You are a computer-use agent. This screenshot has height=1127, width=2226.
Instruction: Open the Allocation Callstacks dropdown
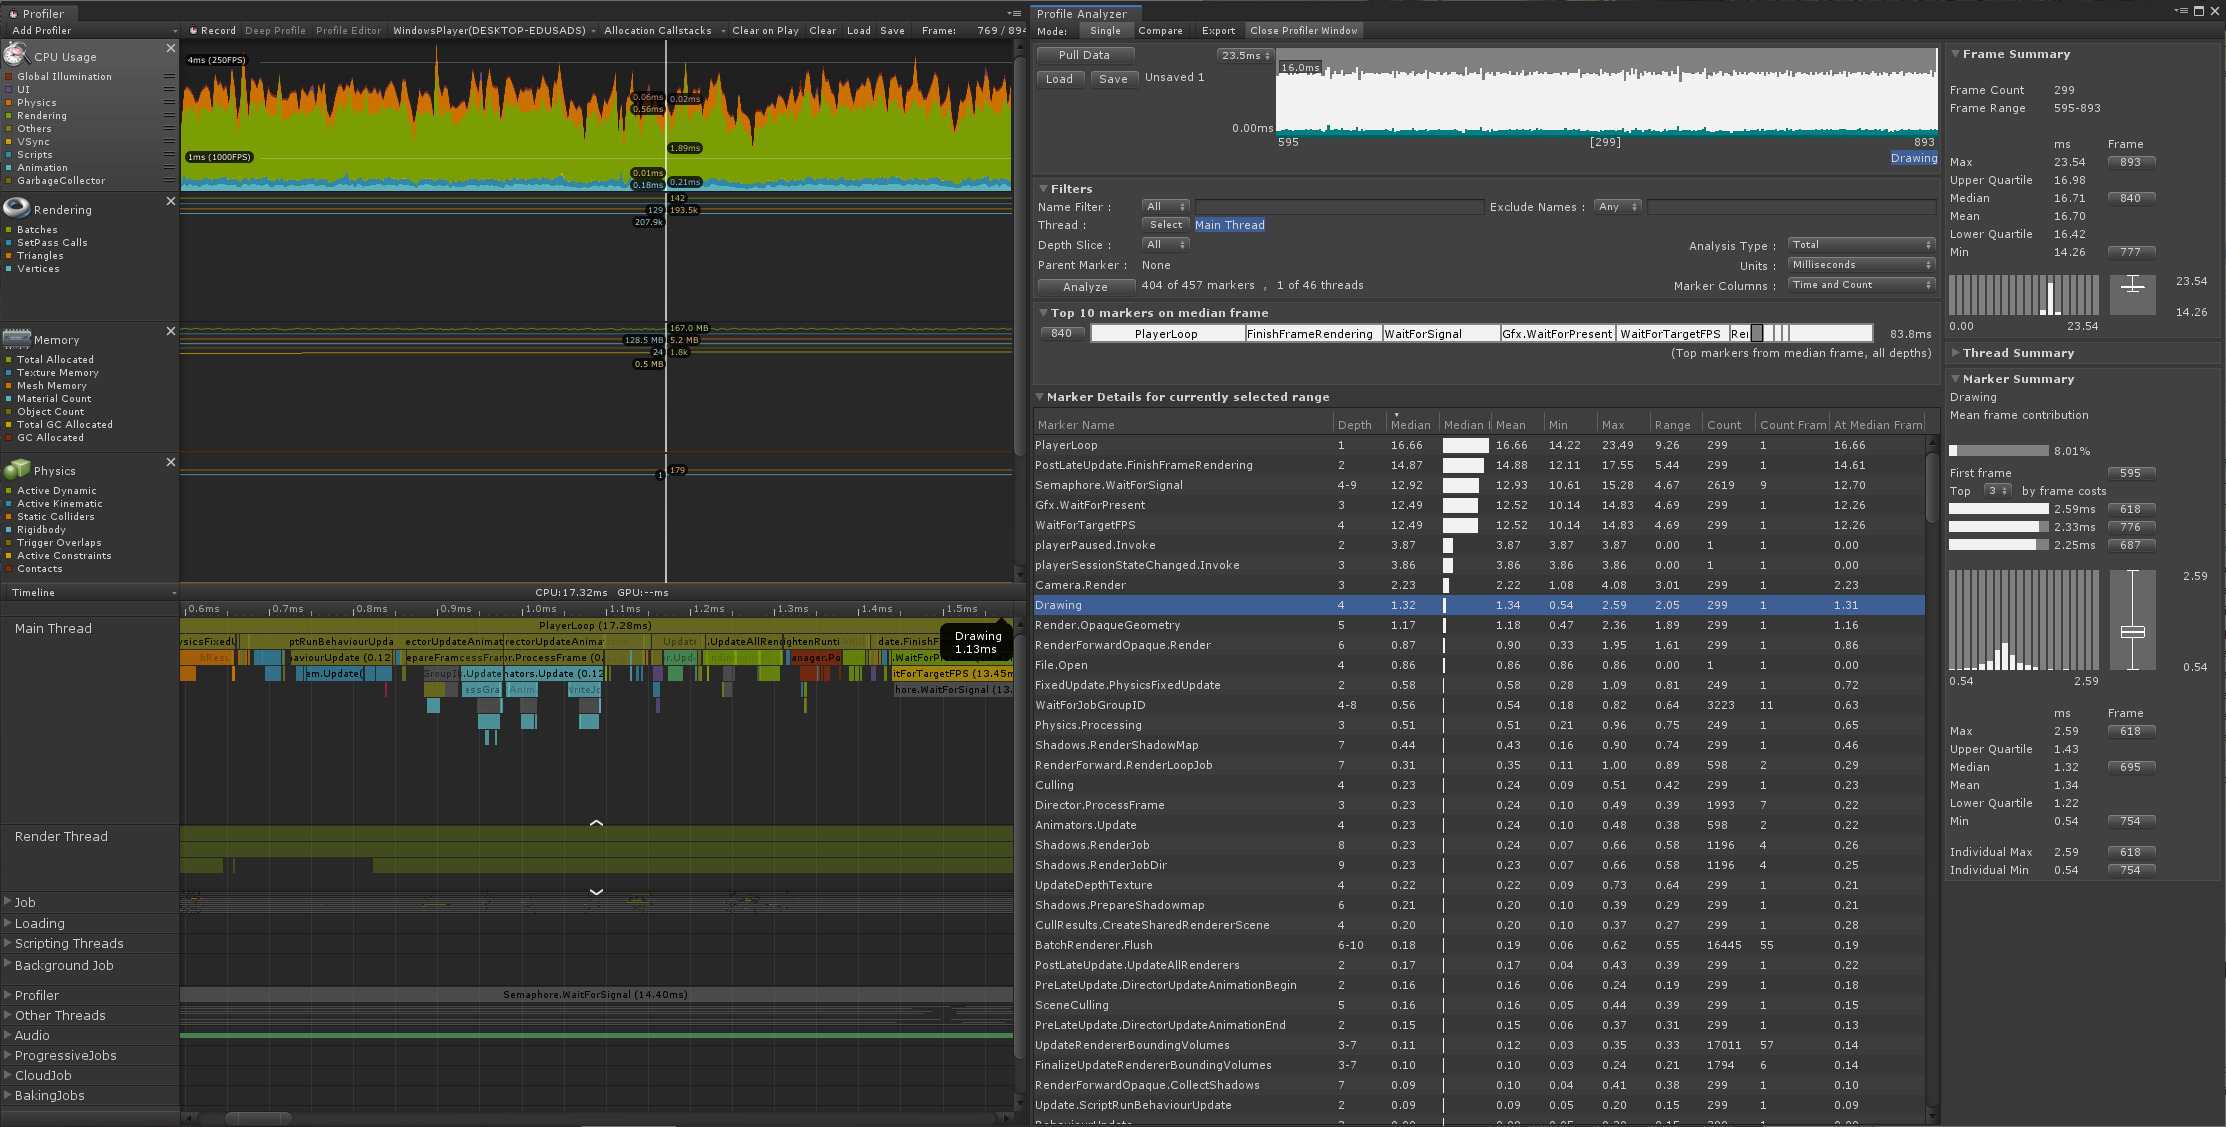click(x=663, y=30)
